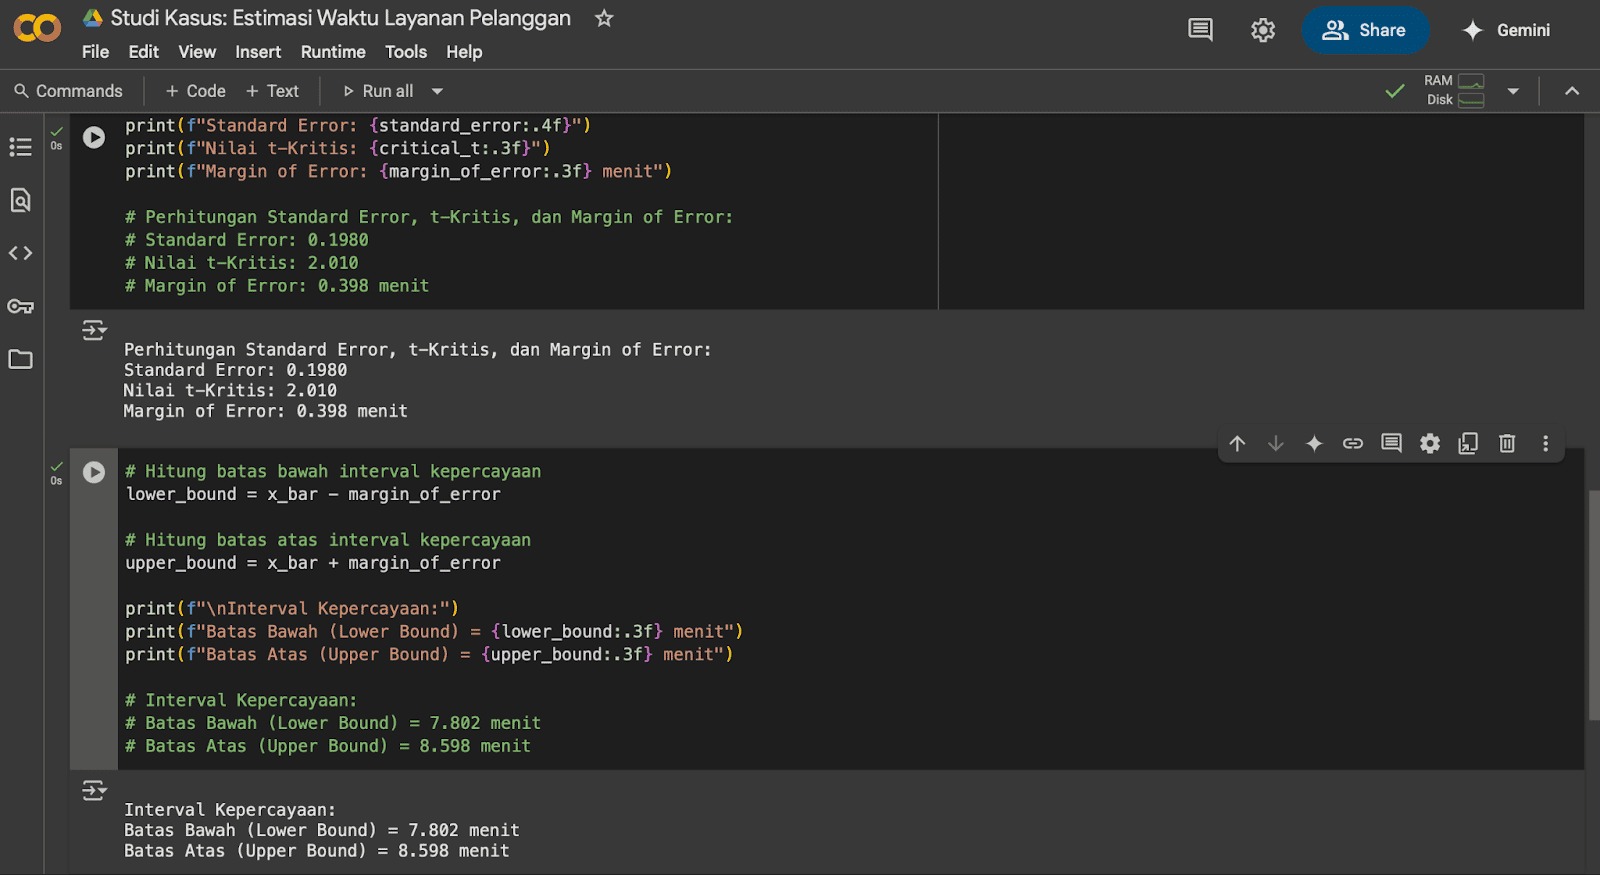The height and width of the screenshot is (875, 1600).
Task: Click the Share button
Action: pos(1365,30)
